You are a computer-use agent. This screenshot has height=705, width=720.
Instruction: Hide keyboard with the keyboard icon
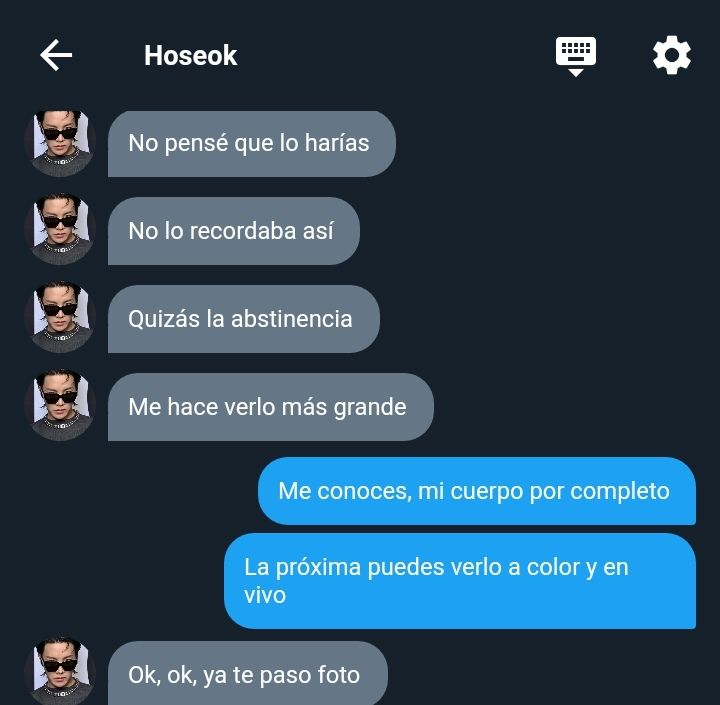click(576, 56)
